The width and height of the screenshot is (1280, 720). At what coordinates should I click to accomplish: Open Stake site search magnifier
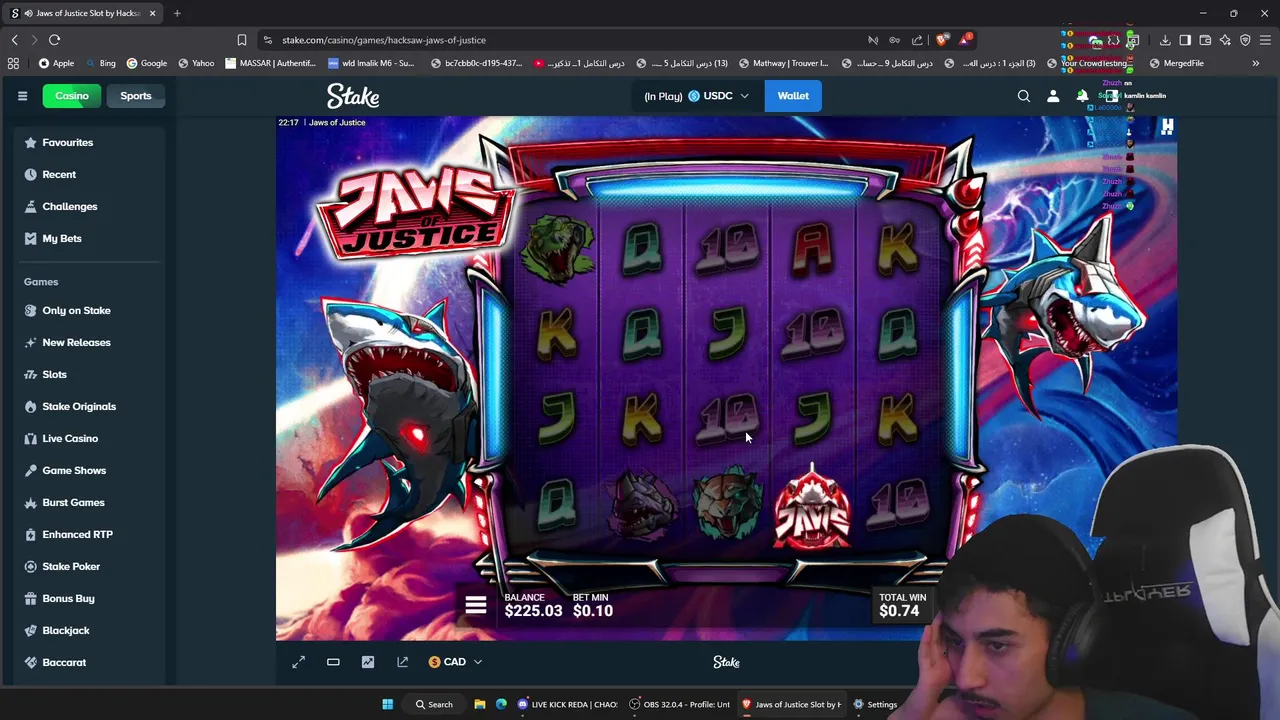[1023, 96]
